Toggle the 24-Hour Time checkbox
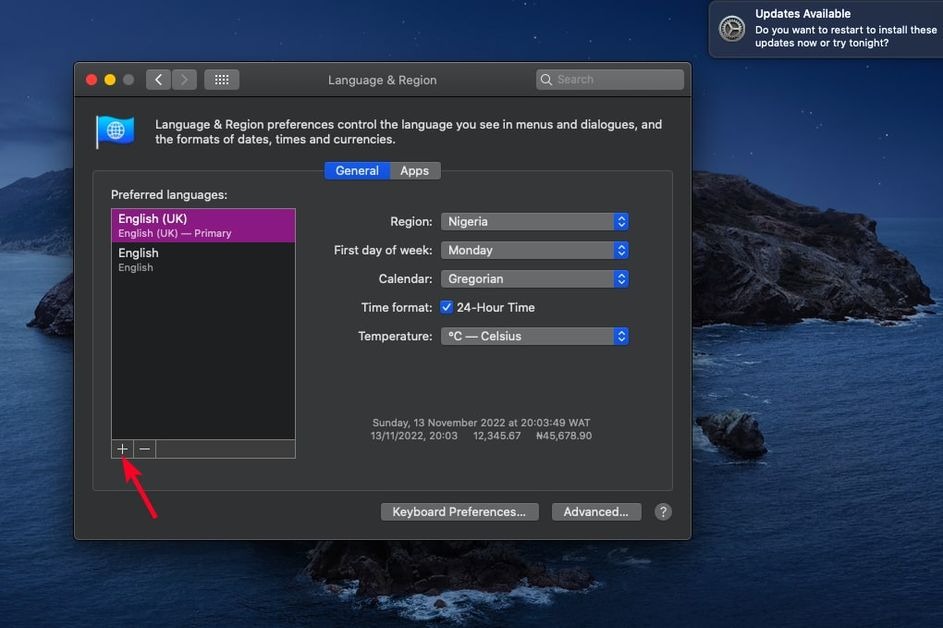The width and height of the screenshot is (943, 628). pos(447,308)
